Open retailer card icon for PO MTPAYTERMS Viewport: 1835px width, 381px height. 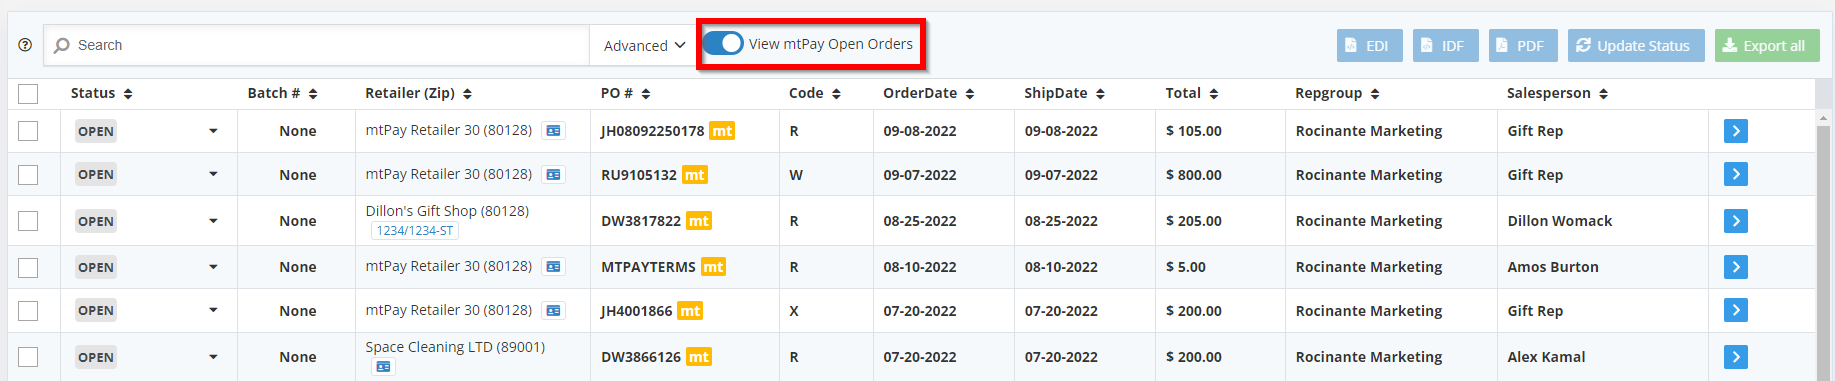(553, 267)
